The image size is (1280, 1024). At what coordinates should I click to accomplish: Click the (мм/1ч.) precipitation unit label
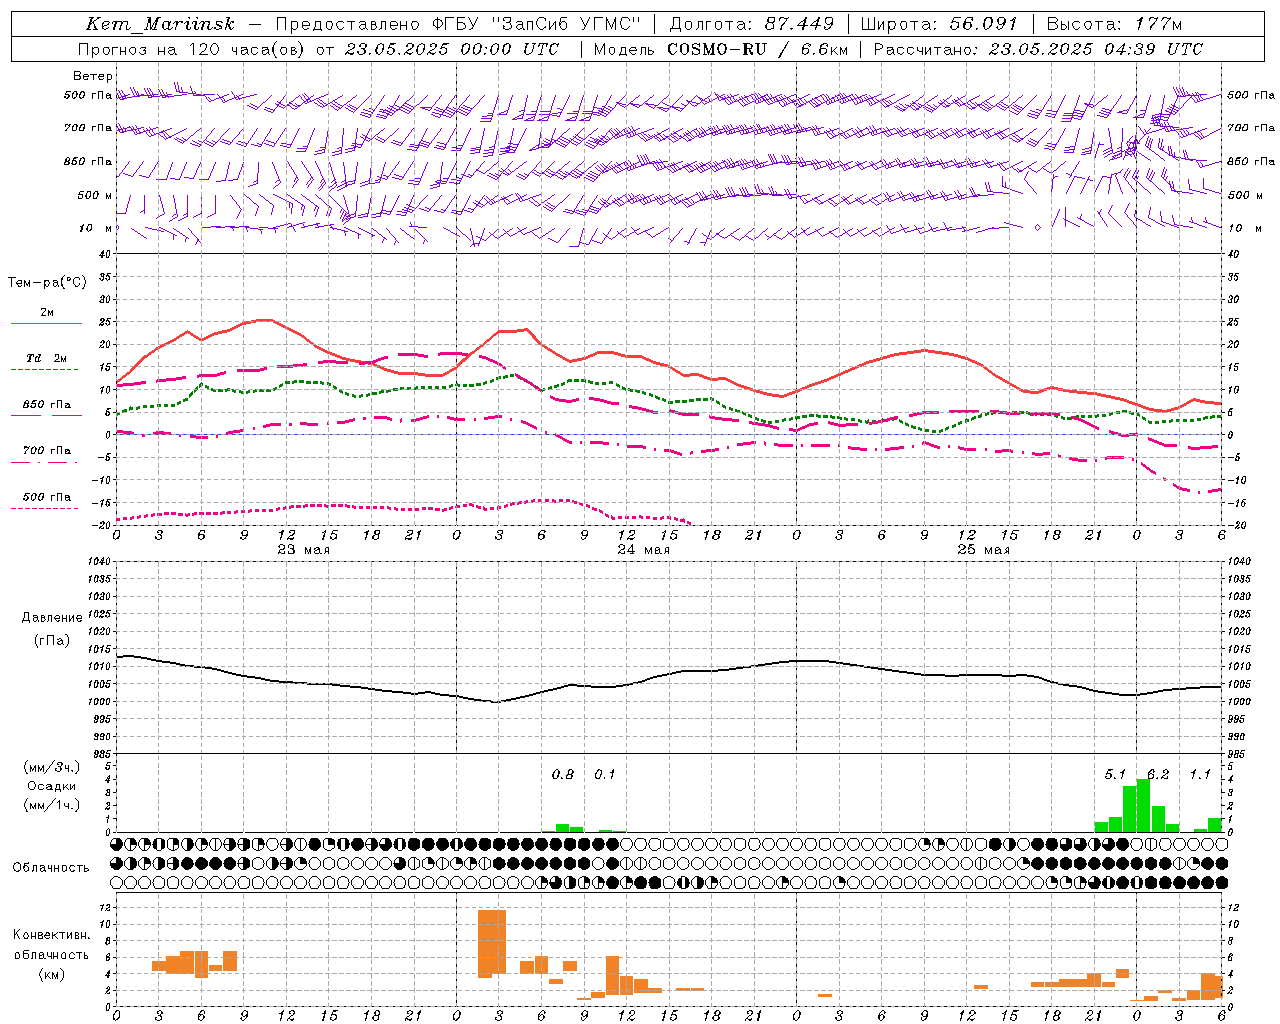click(x=52, y=805)
